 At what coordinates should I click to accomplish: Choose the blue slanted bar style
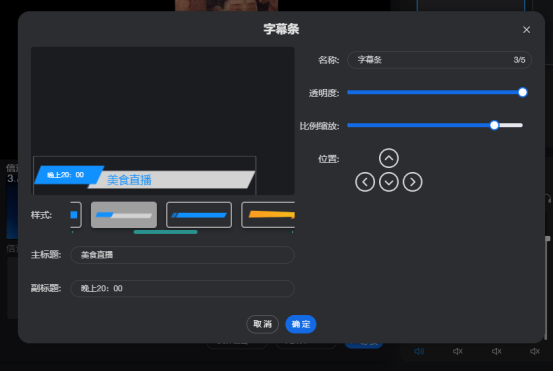(x=199, y=215)
